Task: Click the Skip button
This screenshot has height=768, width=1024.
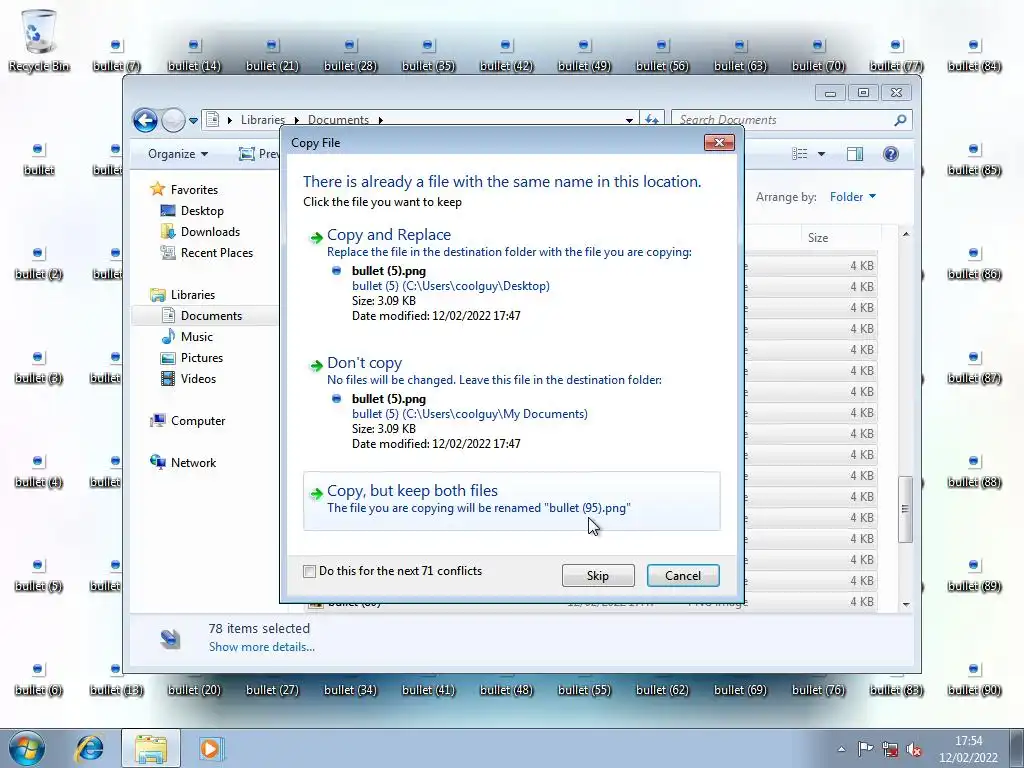Action: (598, 575)
